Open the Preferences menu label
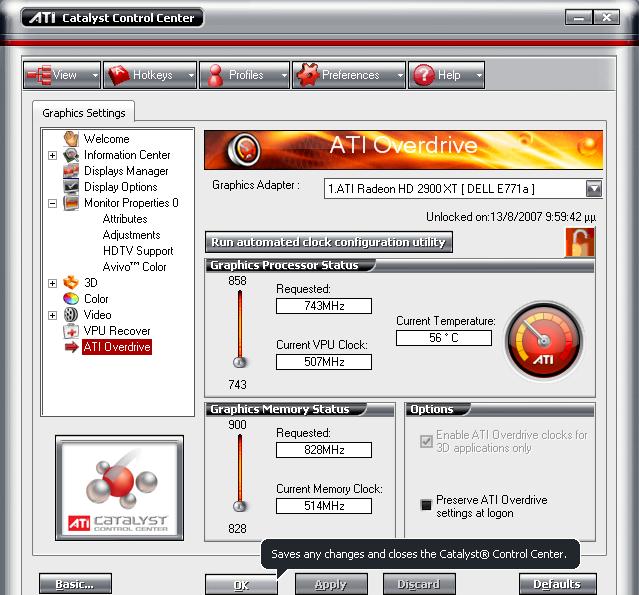The width and height of the screenshot is (639, 595). 350,75
